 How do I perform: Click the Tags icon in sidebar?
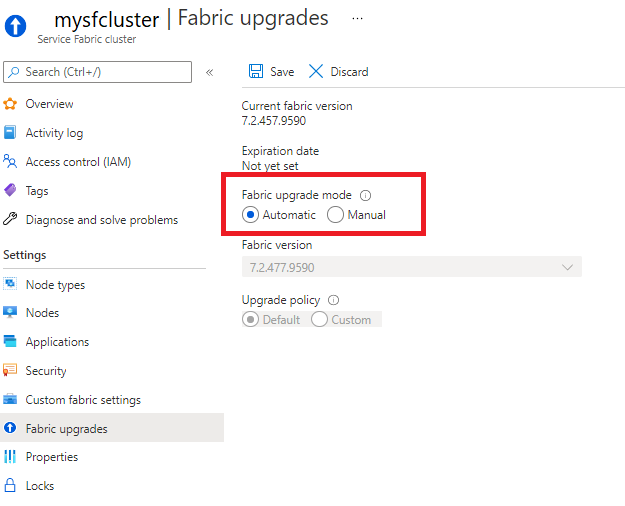click(10, 191)
